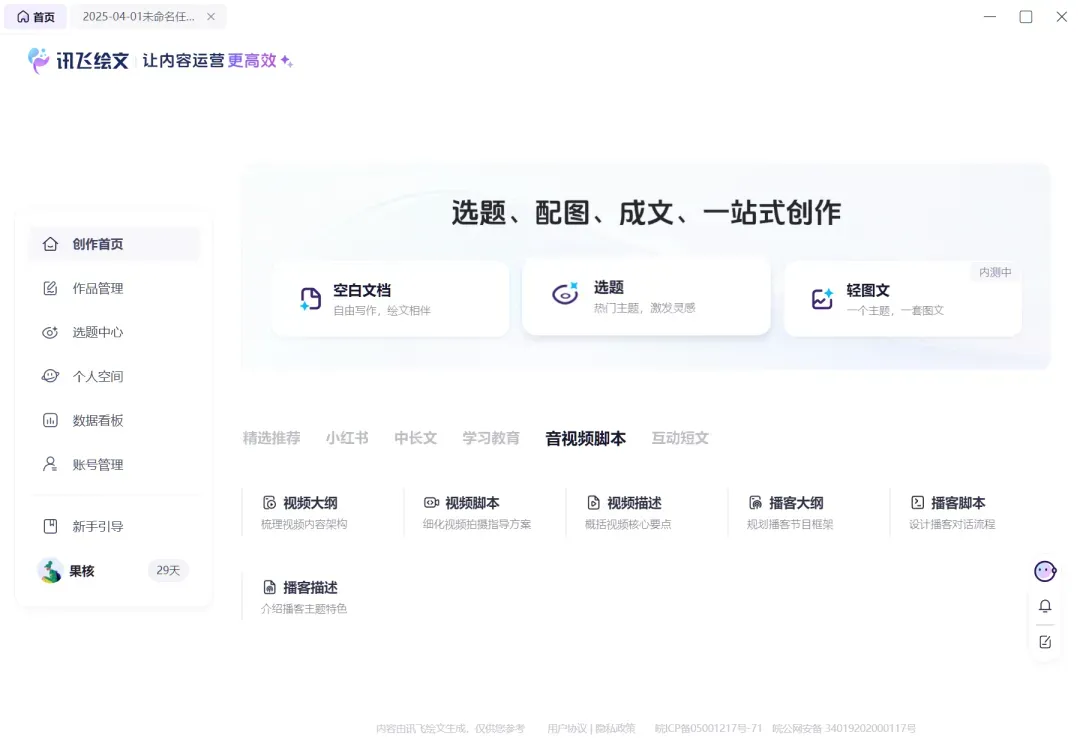Click the eye icon beside 选题中心
This screenshot has width=1080, height=744.
[50, 332]
